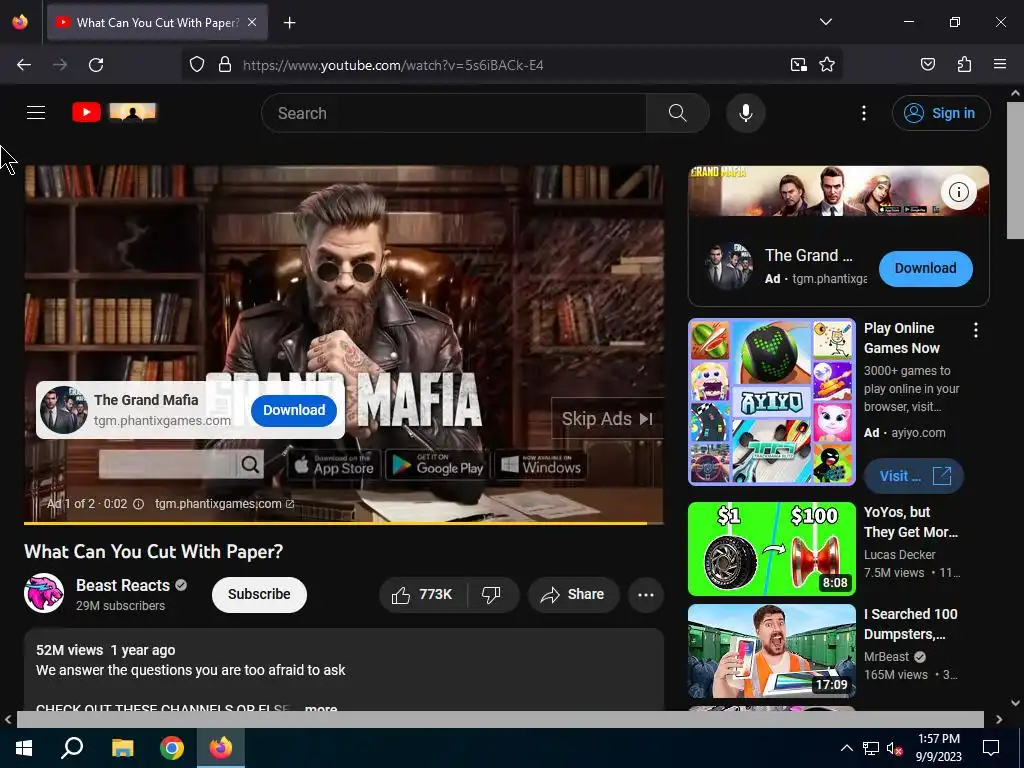Share the video
1024x768 pixels.
point(573,594)
